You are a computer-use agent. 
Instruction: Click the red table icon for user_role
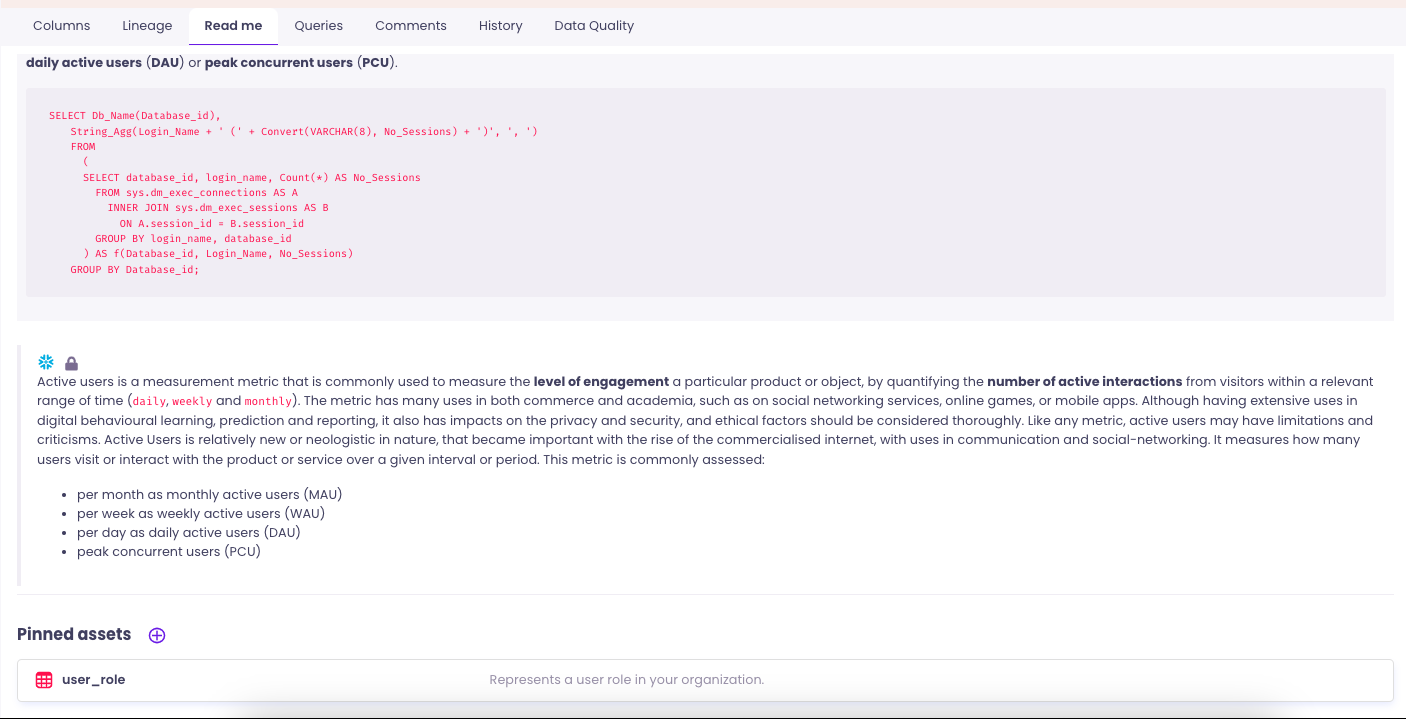(x=44, y=680)
